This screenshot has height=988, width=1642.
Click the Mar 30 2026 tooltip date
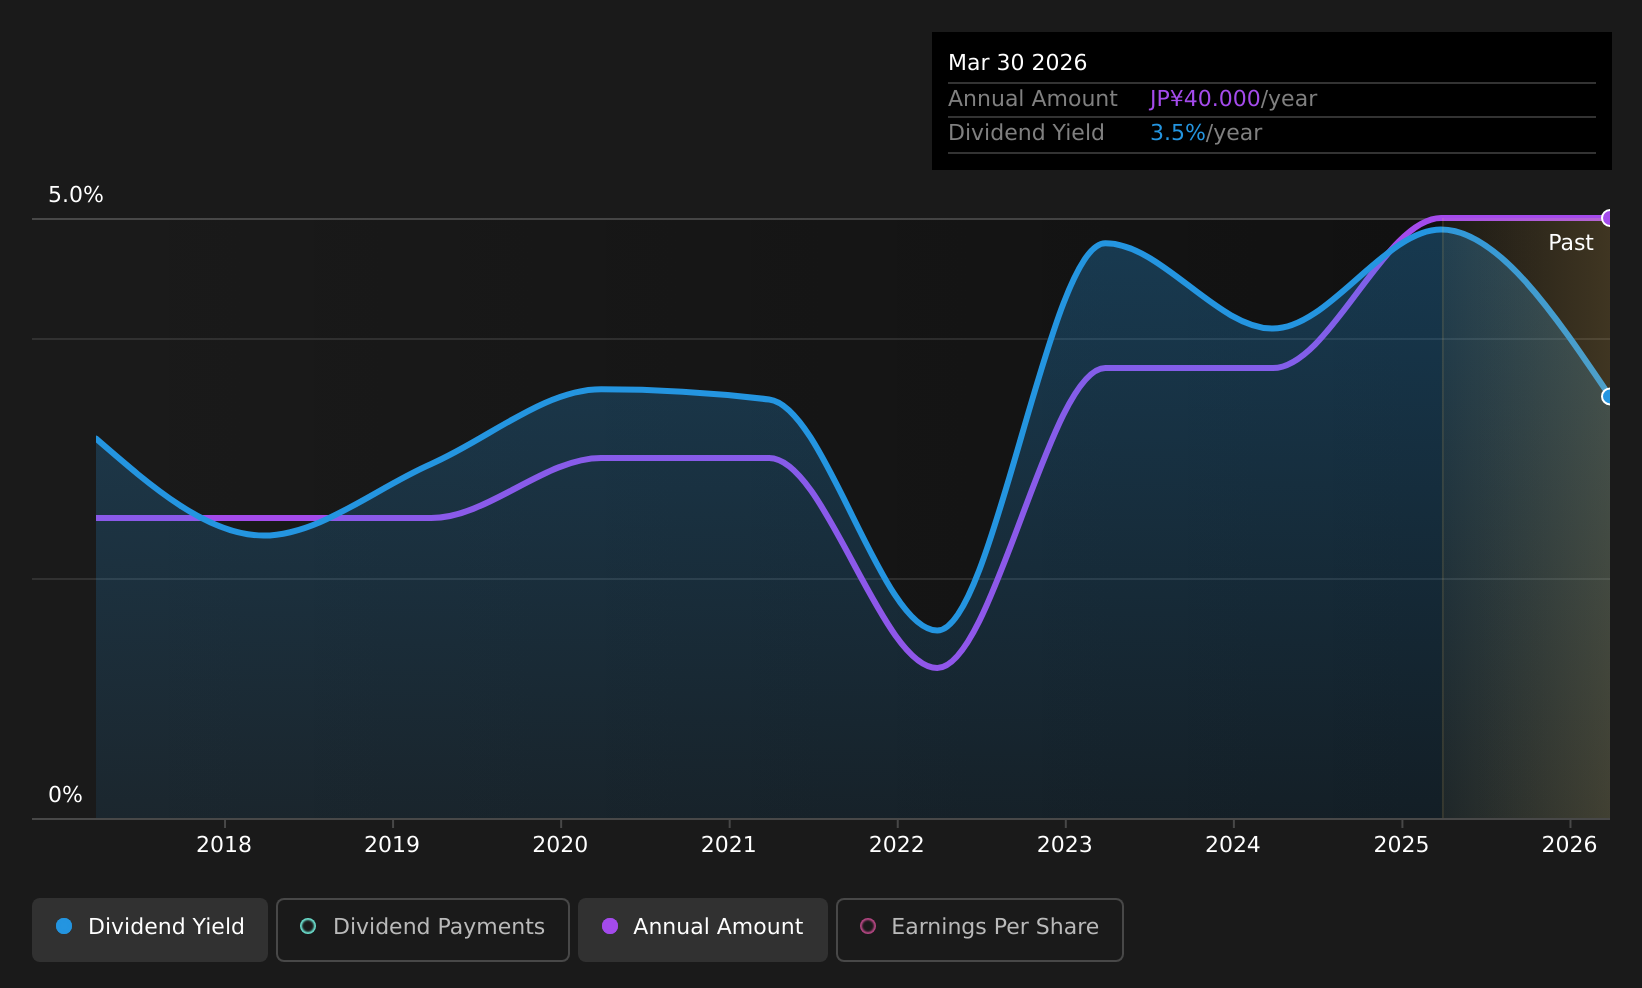(1017, 63)
